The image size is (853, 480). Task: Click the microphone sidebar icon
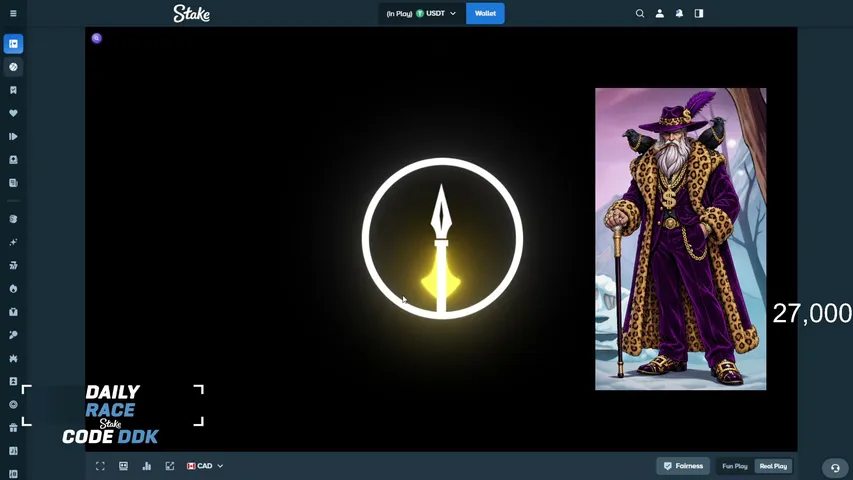pyautogui.click(x=13, y=335)
